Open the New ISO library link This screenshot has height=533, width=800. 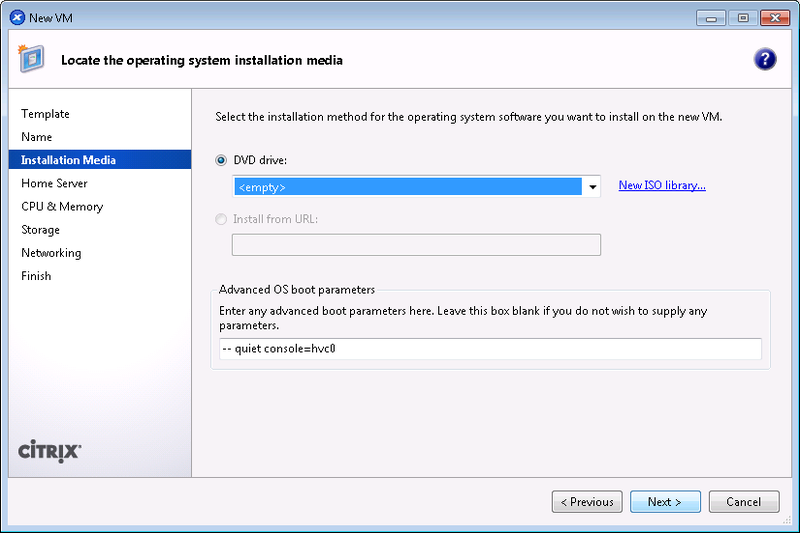(662, 185)
